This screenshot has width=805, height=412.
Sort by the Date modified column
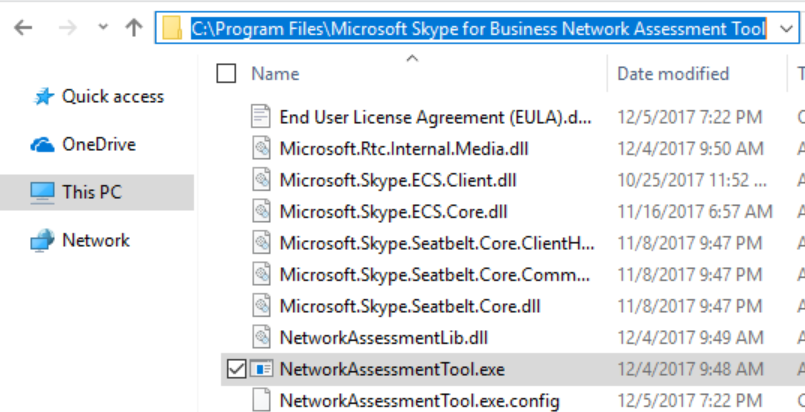672,73
